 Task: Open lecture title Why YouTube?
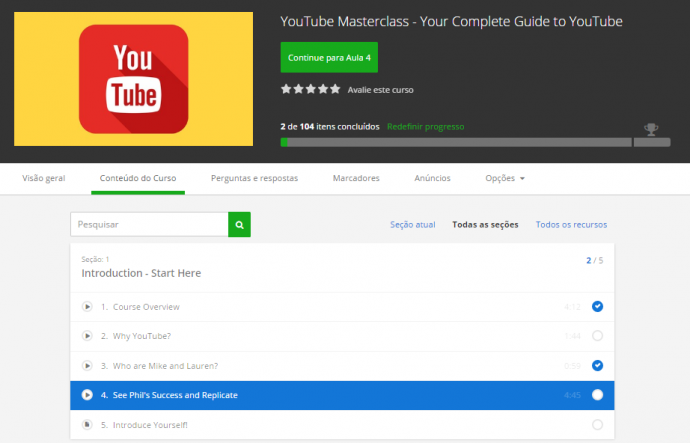[x=142, y=337]
